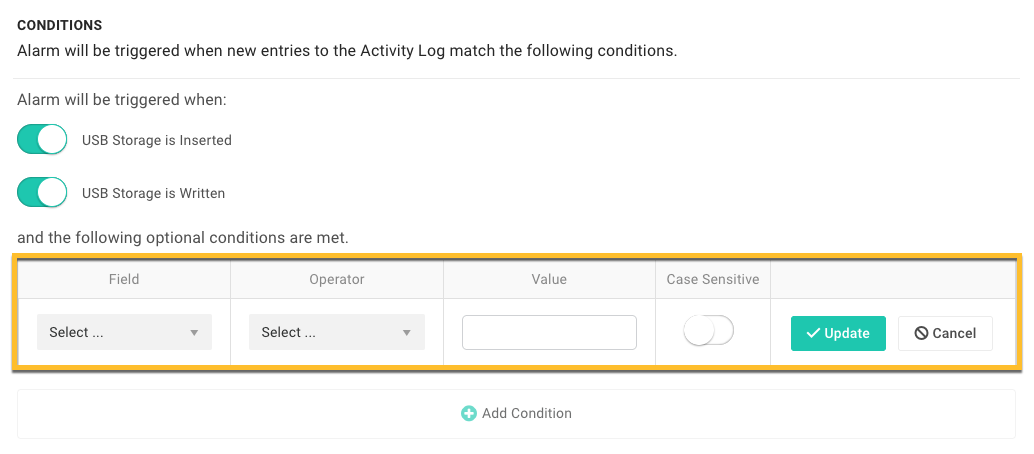This screenshot has height=454, width=1034.
Task: Click the Case Sensitive column header
Action: coord(713,279)
